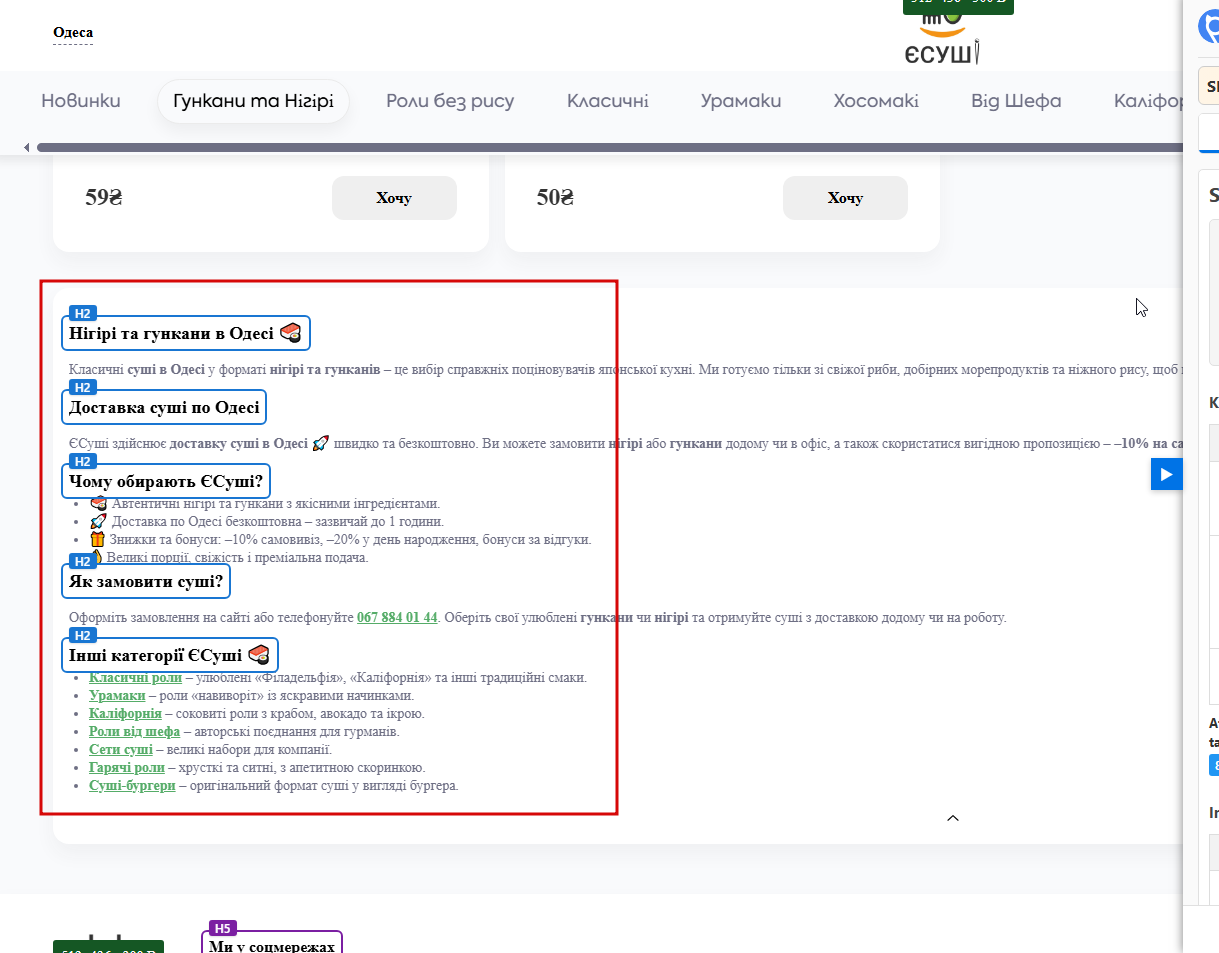This screenshot has width=1219, height=953.
Task: Click Хочу button for the 50₴ item
Action: (845, 198)
